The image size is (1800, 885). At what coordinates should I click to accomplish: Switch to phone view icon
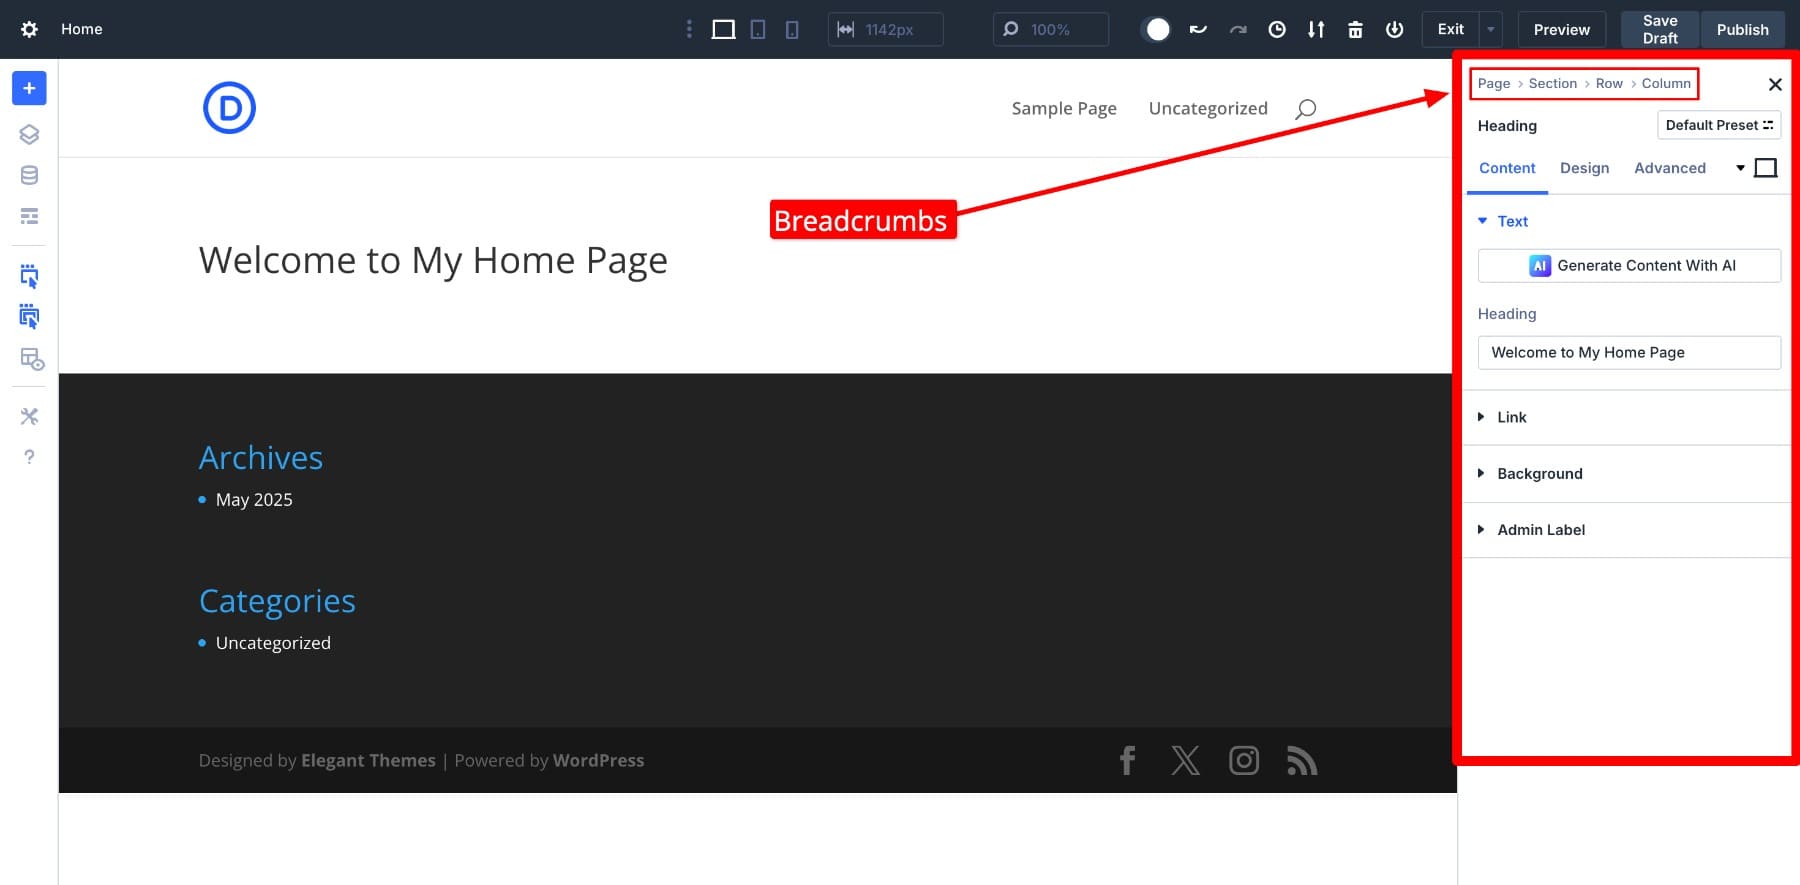tap(792, 29)
